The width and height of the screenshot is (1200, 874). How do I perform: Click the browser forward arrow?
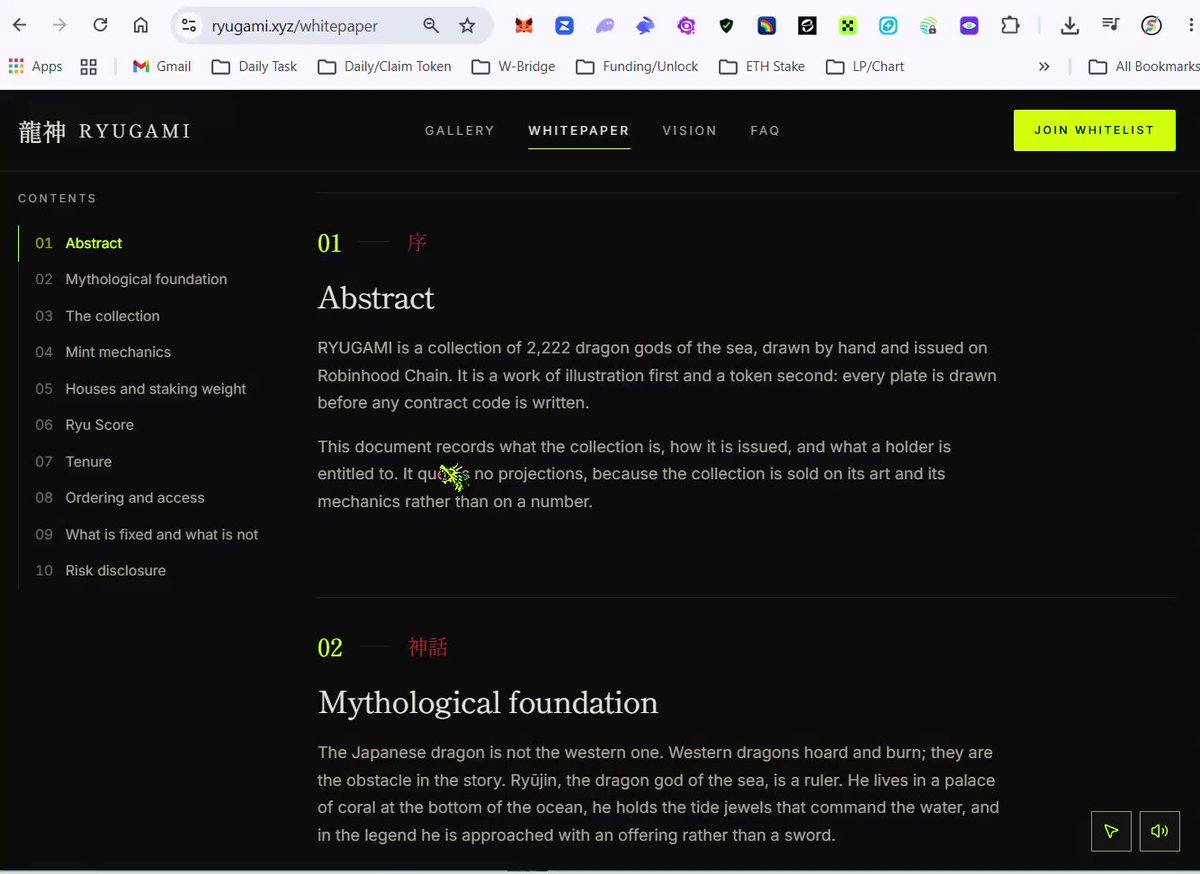60,26
